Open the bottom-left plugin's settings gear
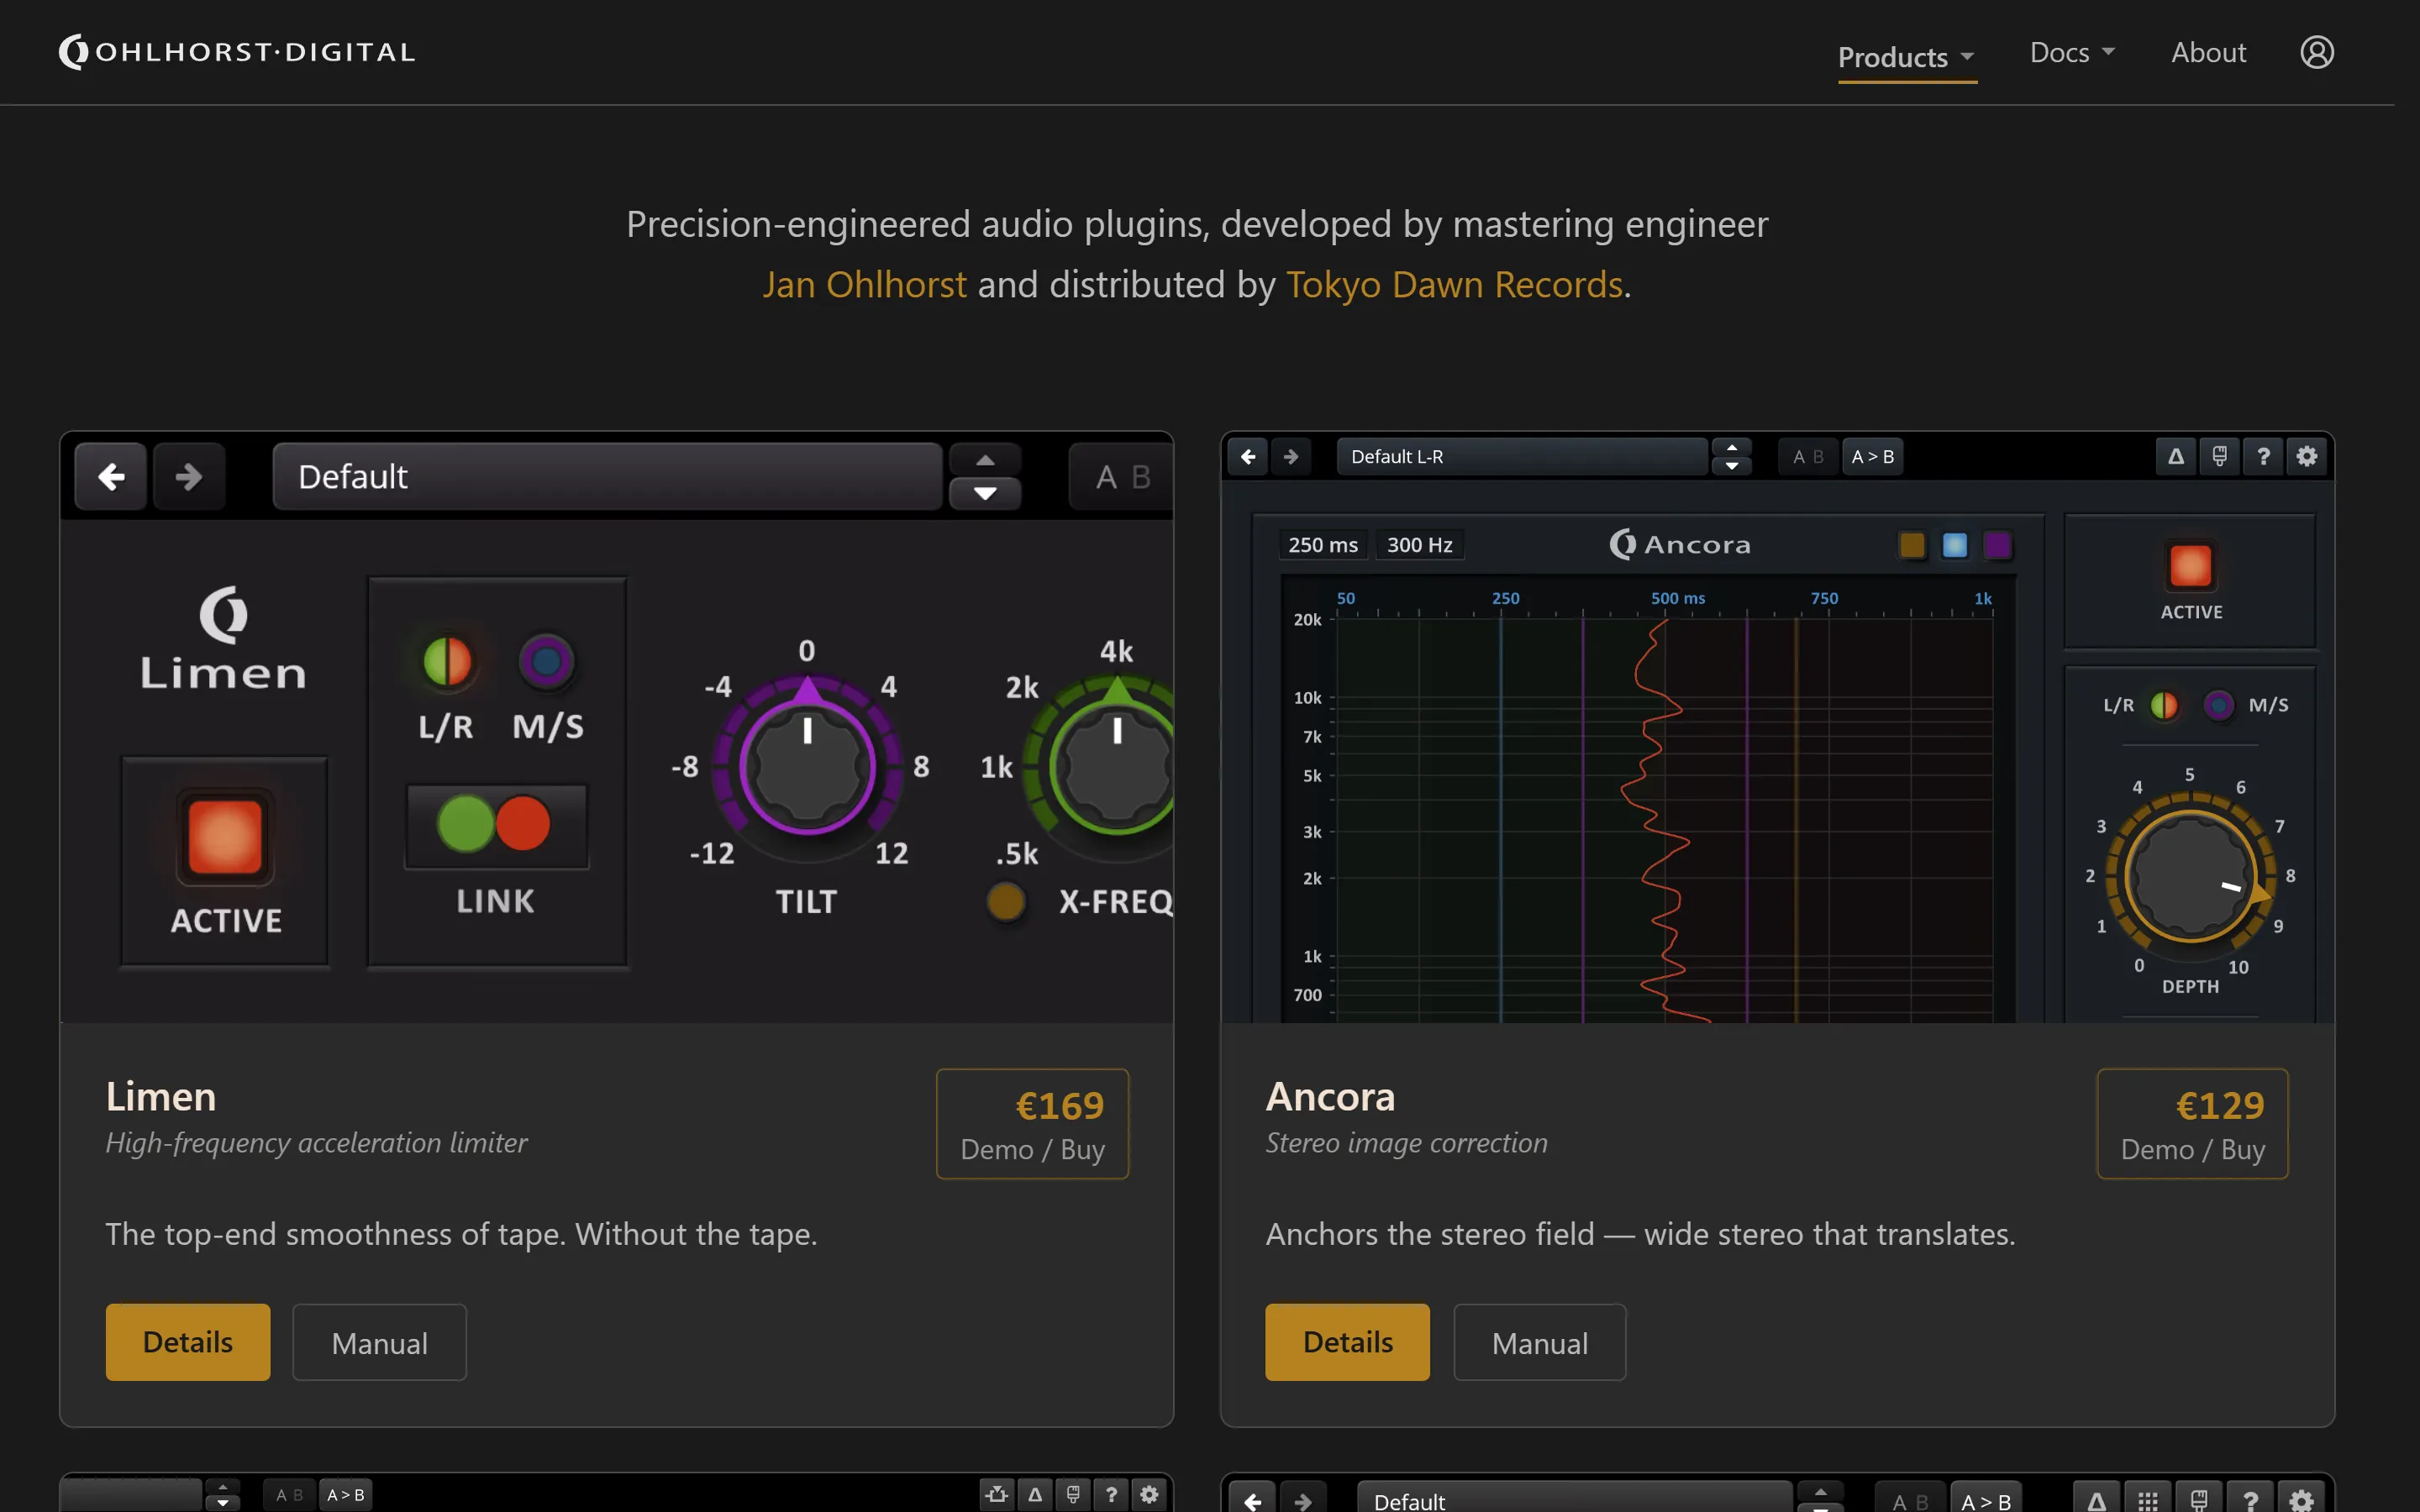 (1149, 1494)
